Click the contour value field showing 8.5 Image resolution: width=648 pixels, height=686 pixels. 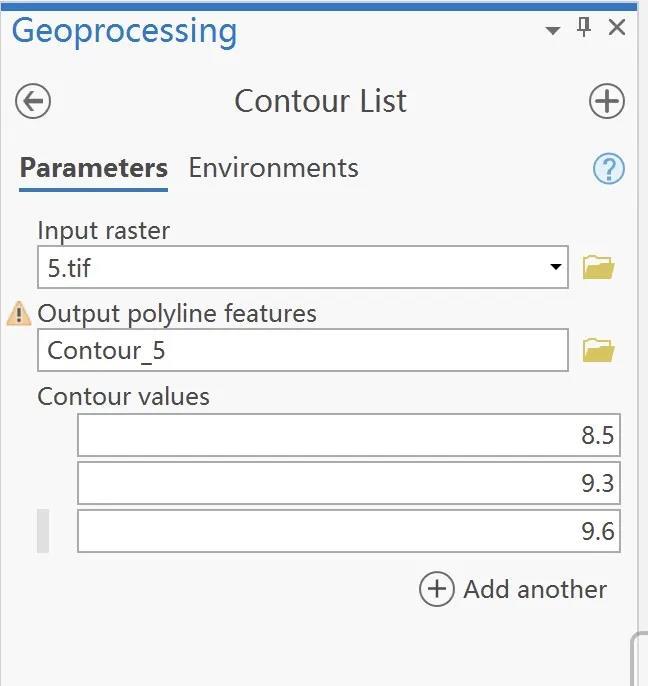pyautogui.click(x=348, y=435)
